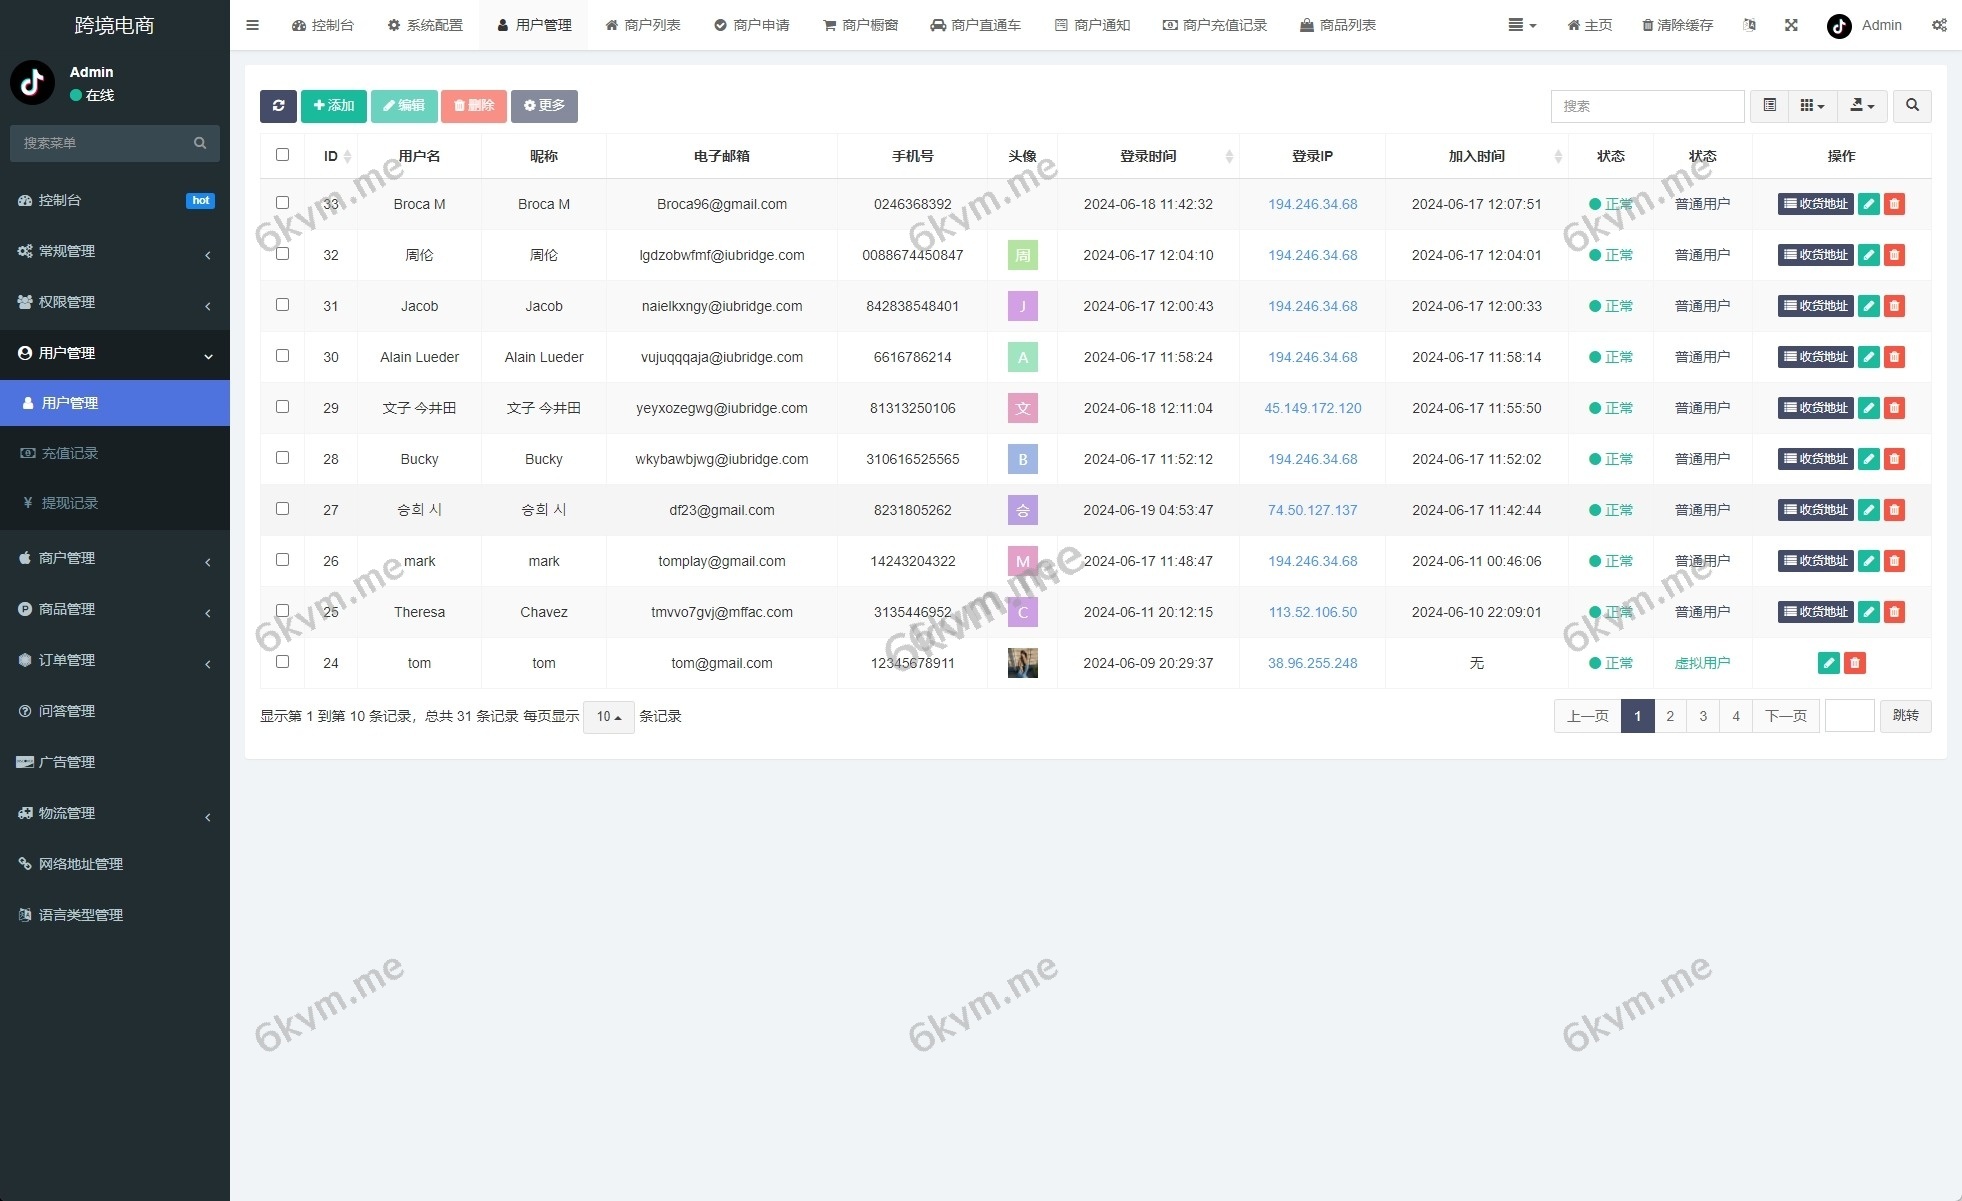Click the magnifier search icon button
Image resolution: width=1962 pixels, height=1201 pixels.
point(1912,106)
